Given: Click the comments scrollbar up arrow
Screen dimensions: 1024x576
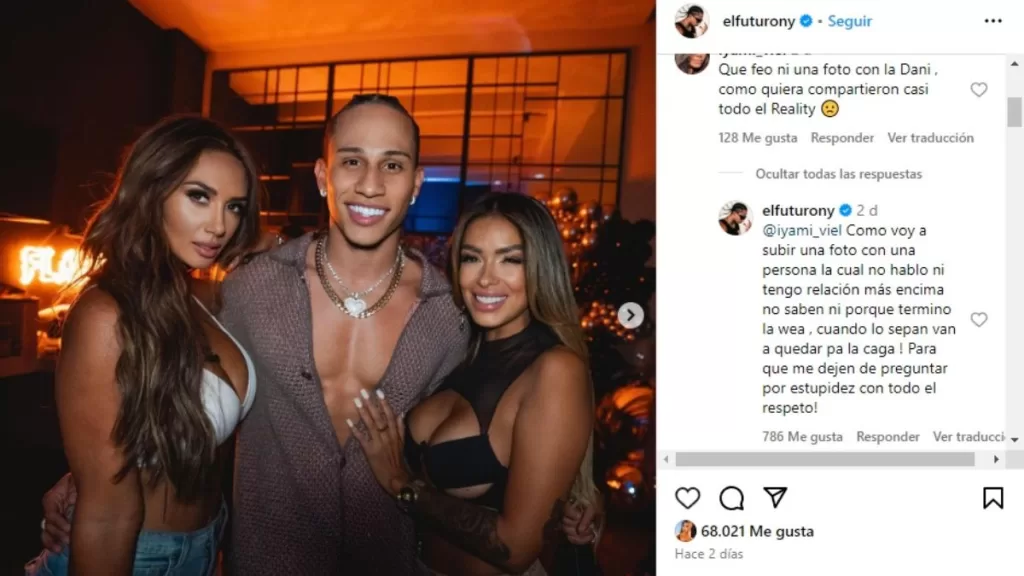Looking at the screenshot, I should click(1014, 64).
